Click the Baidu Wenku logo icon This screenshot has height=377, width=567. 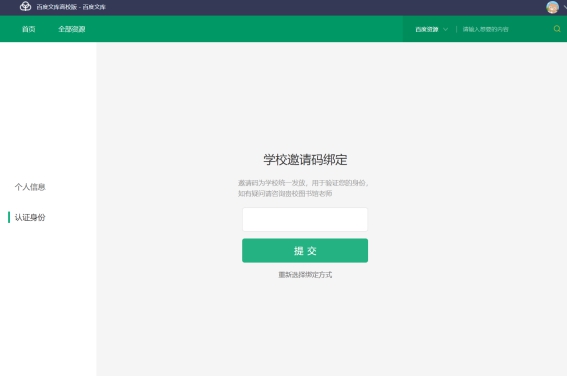point(25,7)
